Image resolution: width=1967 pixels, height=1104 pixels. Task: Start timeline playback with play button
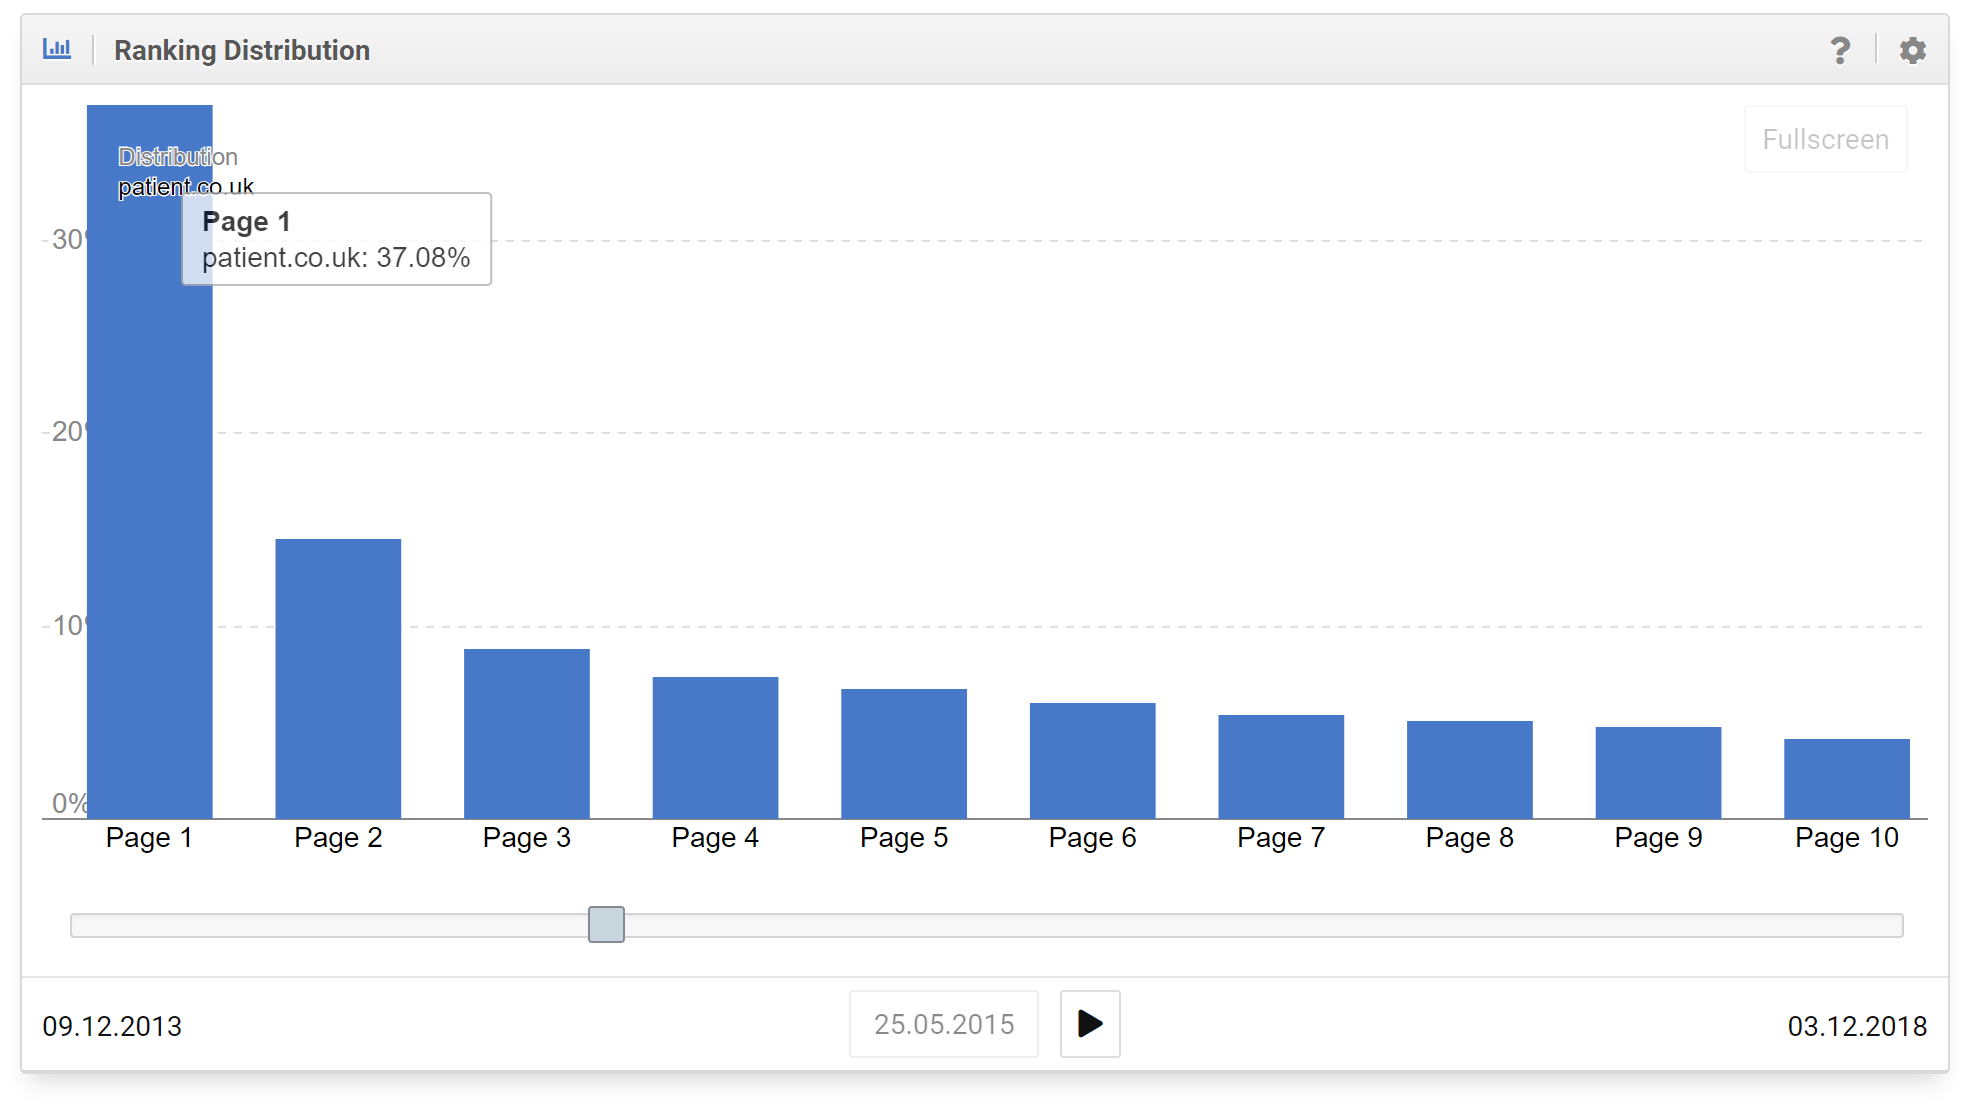click(1090, 1023)
